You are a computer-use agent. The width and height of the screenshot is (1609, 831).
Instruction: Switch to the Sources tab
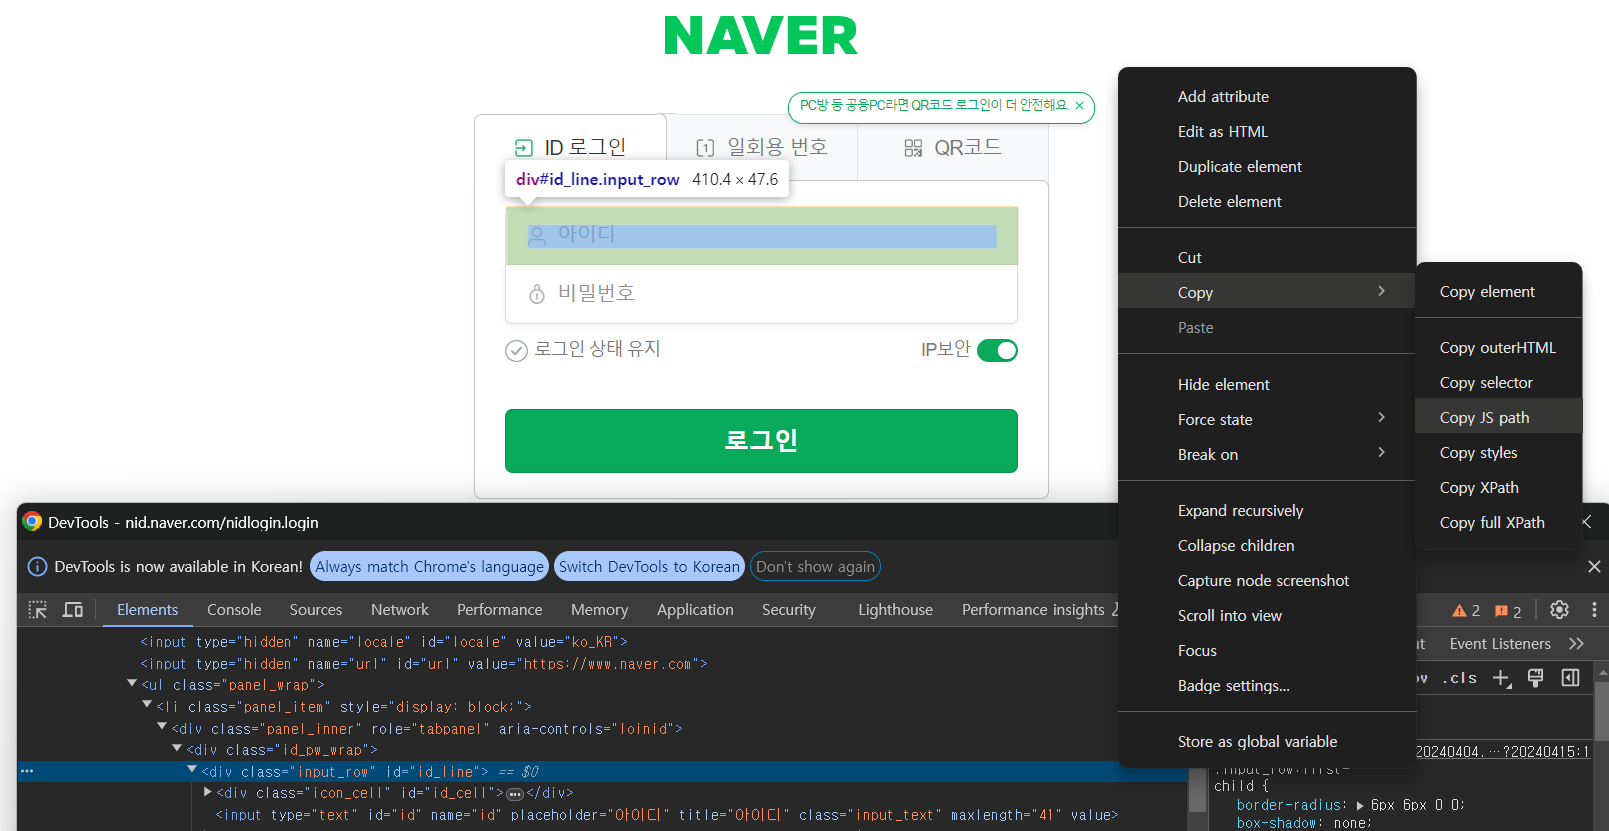(x=316, y=610)
